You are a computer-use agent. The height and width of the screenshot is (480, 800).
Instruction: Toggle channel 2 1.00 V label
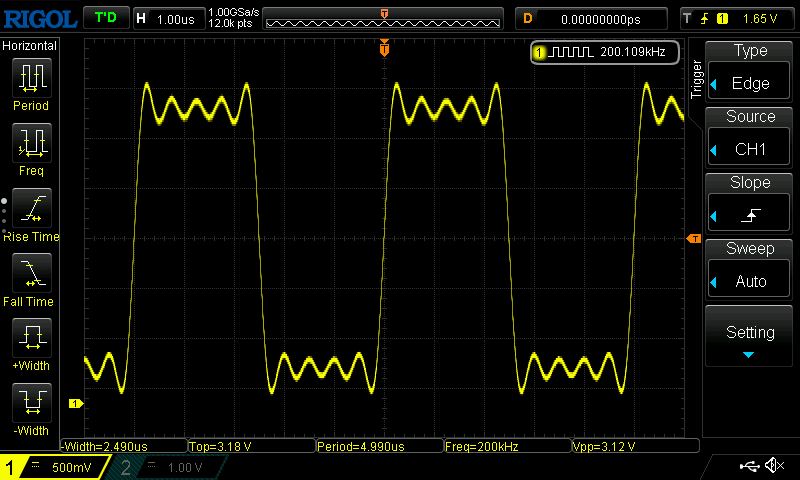point(168,467)
